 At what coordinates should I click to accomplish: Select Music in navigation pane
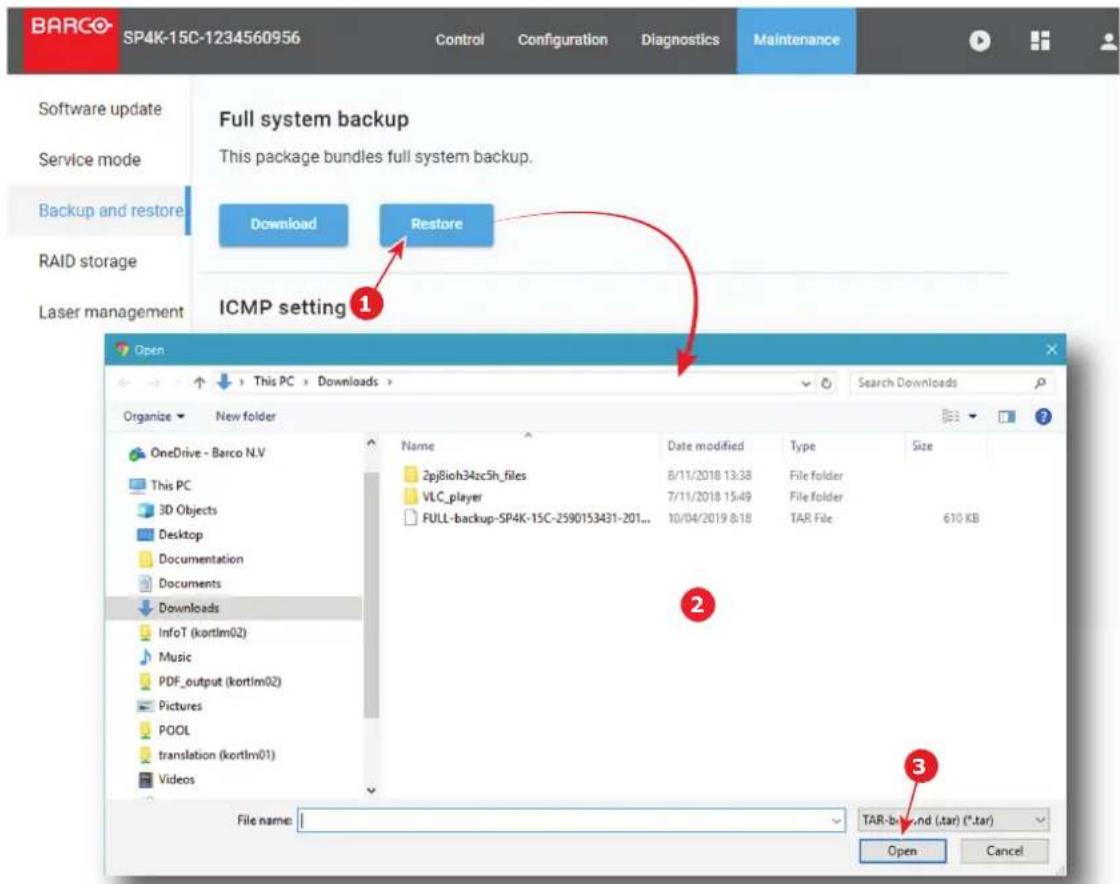(x=165, y=657)
